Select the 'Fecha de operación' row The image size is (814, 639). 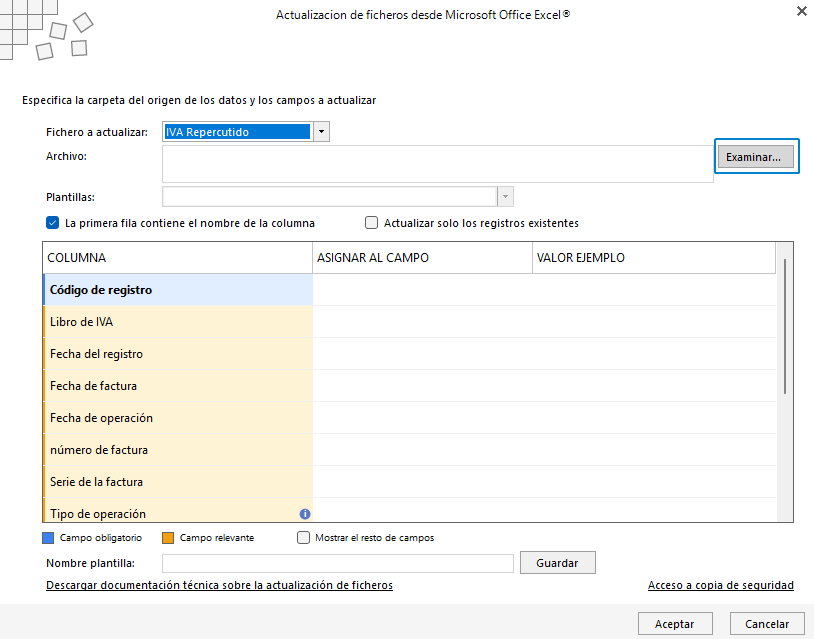pos(410,418)
